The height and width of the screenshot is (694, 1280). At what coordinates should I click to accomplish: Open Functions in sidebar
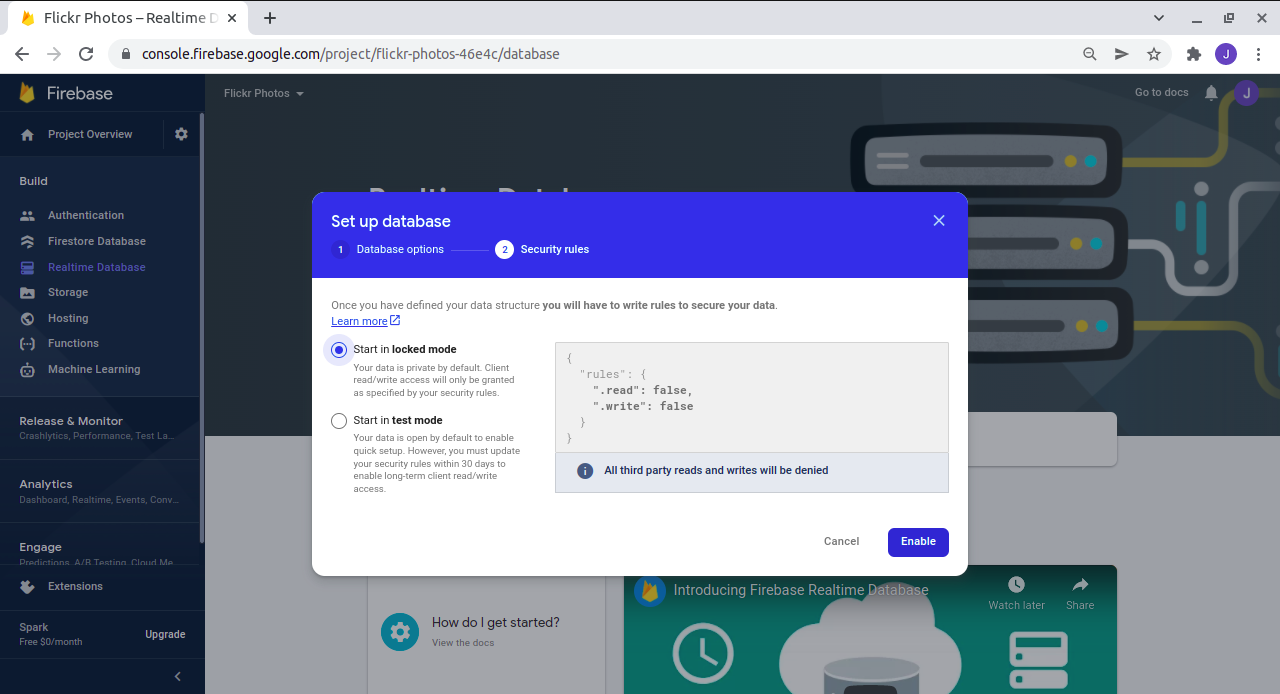[73, 344]
